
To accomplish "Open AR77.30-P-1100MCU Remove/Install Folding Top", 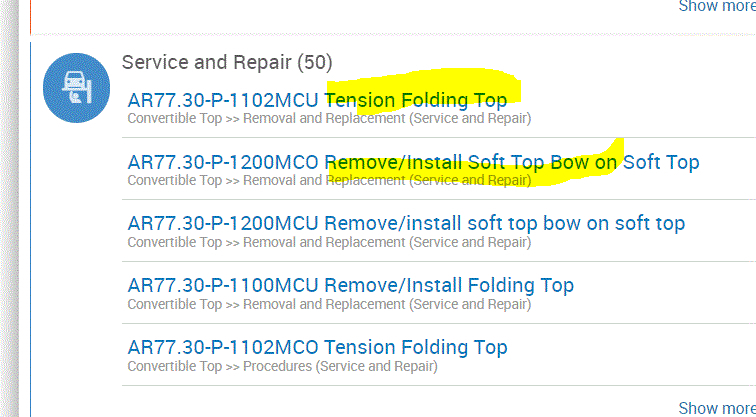I will click(x=350, y=286).
